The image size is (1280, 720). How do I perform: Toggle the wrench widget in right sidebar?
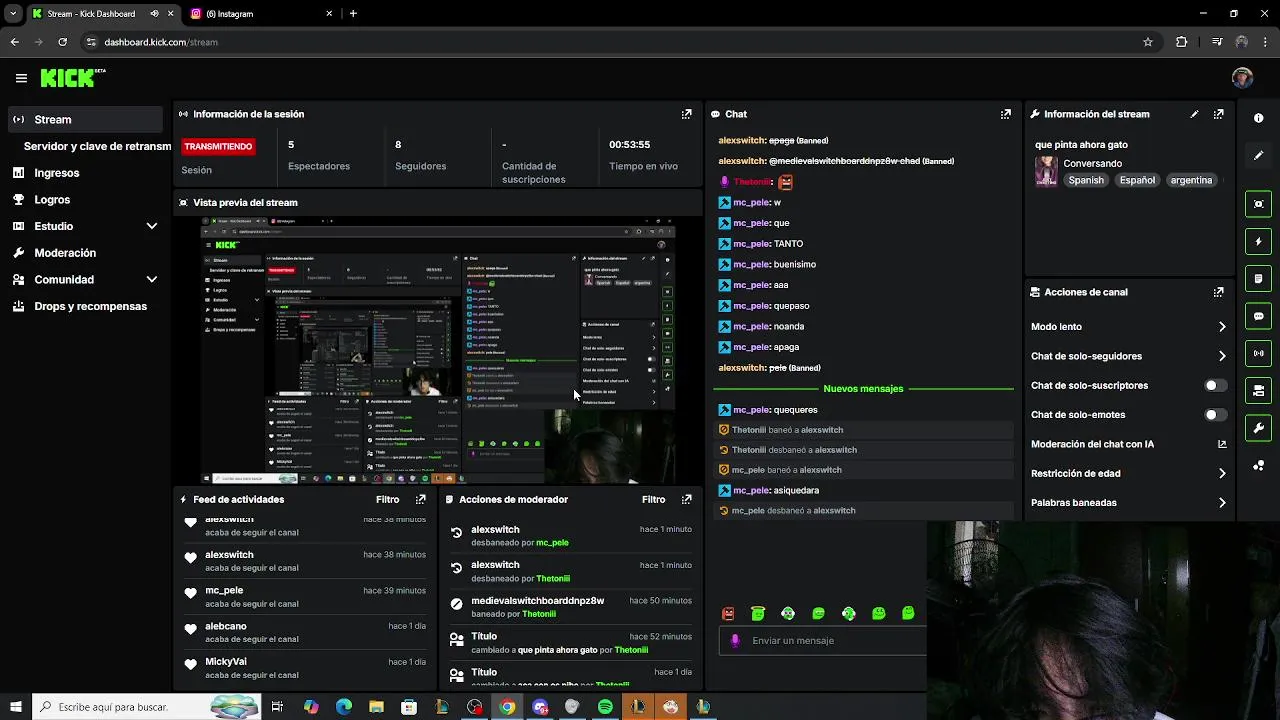1258,428
